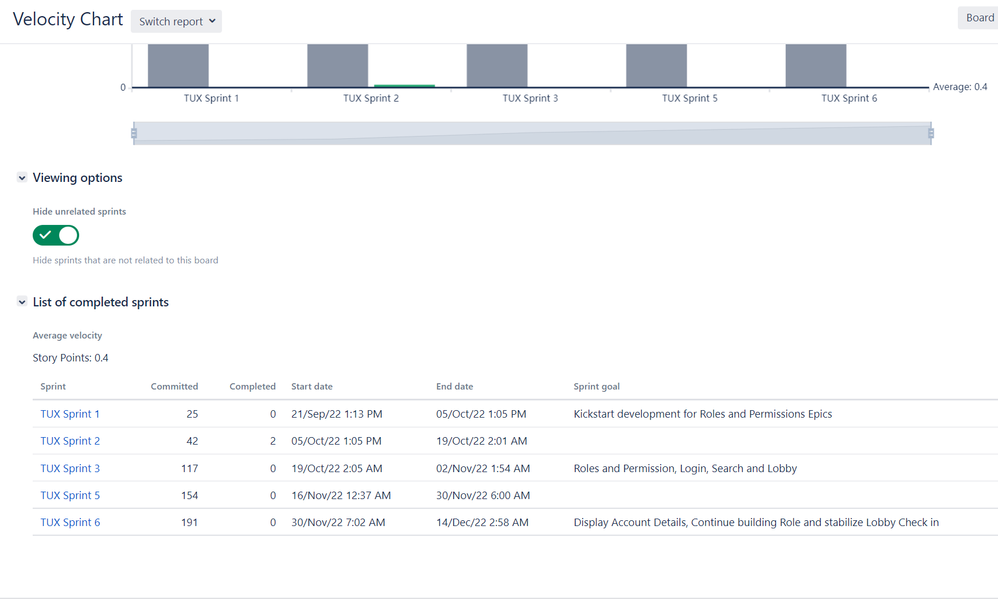The width and height of the screenshot is (998, 607).
Task: Click committed value 117
Action: 190,468
